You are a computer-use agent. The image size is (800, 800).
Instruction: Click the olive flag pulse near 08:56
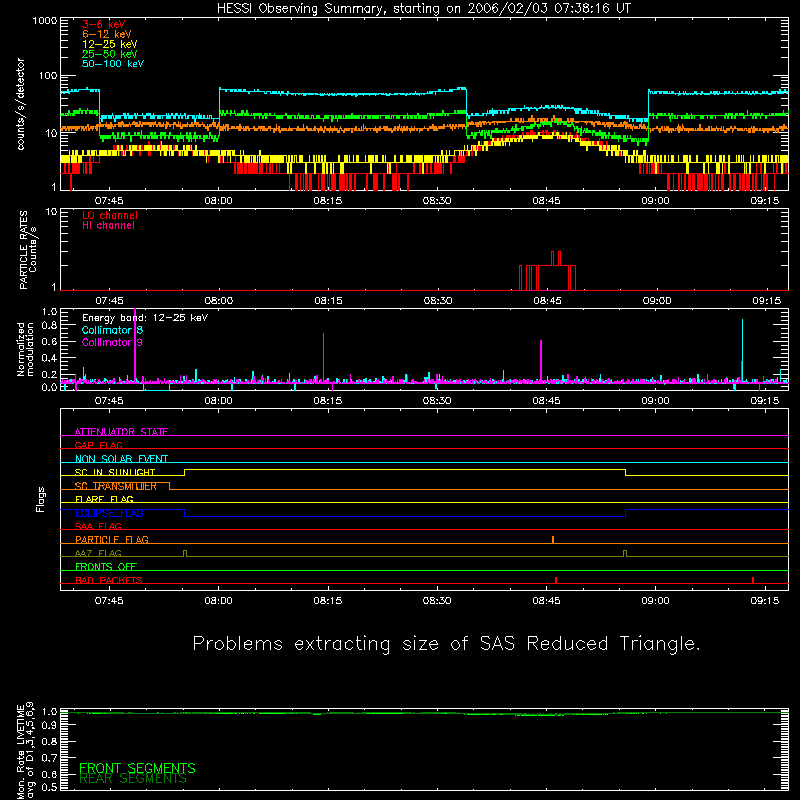click(625, 554)
